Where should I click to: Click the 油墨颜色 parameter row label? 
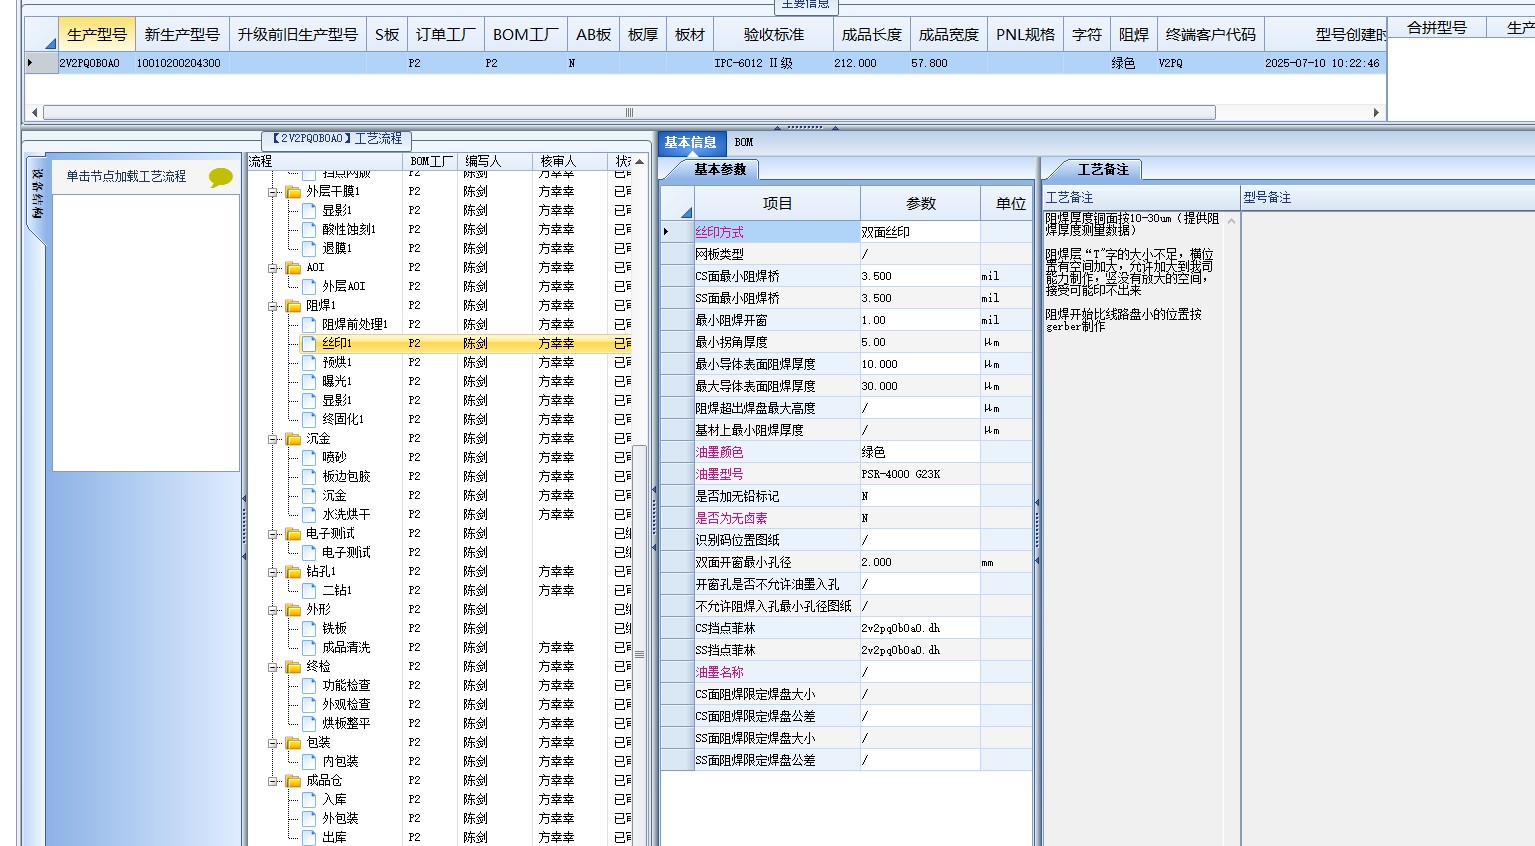[777, 452]
